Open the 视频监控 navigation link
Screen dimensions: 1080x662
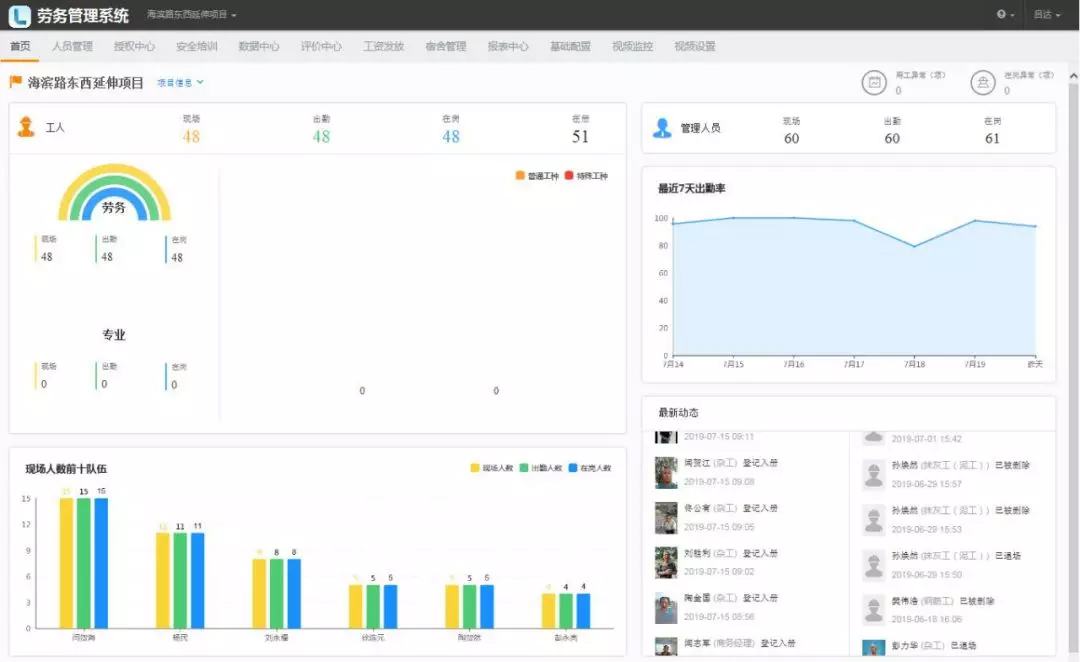click(632, 46)
